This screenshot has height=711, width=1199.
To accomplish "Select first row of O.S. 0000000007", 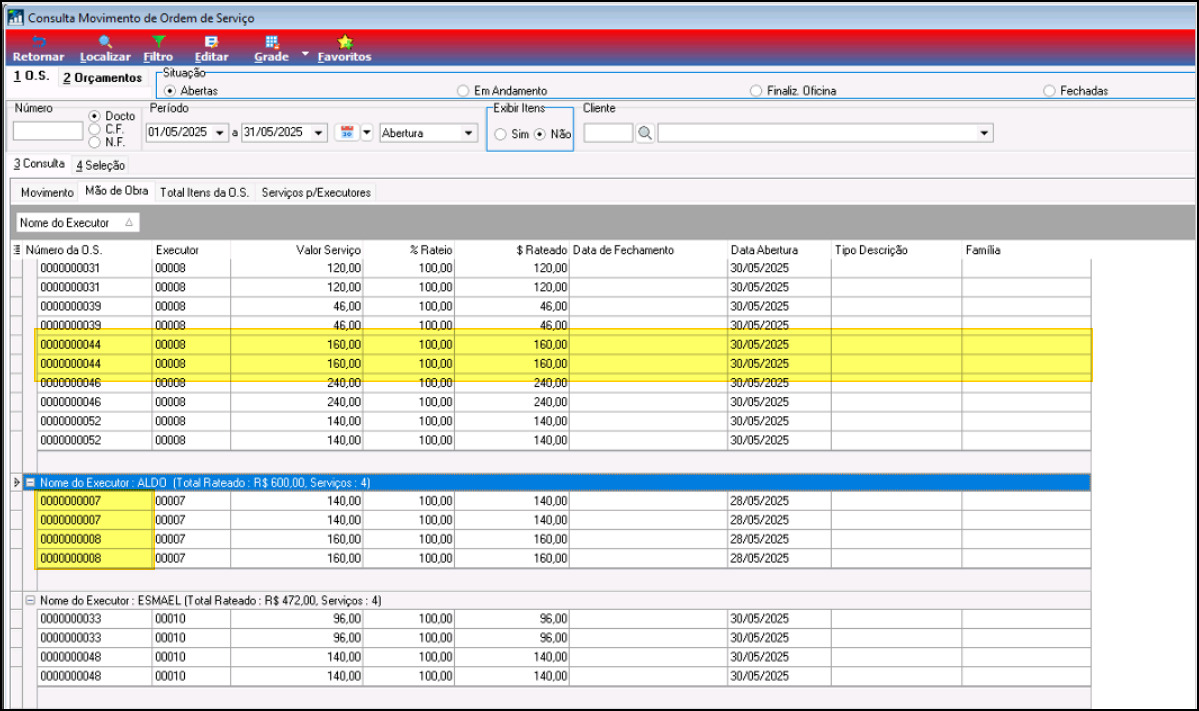I will (564, 501).
